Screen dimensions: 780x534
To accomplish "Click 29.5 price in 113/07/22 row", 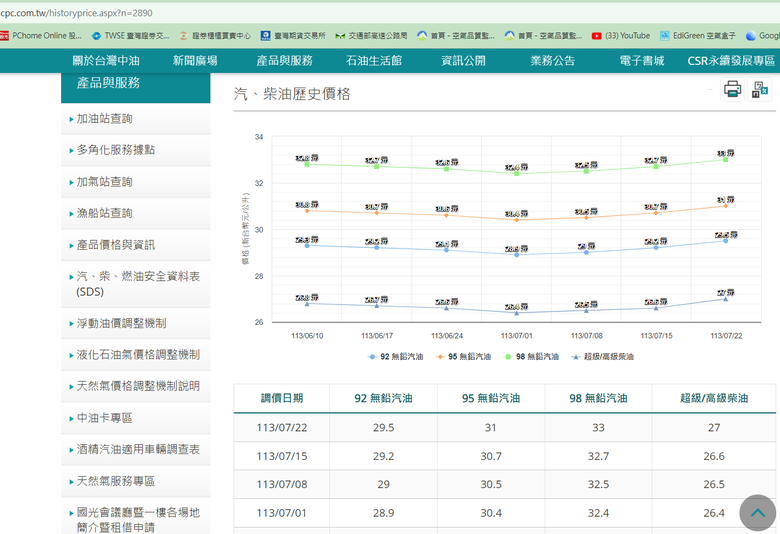I will (x=383, y=427).
